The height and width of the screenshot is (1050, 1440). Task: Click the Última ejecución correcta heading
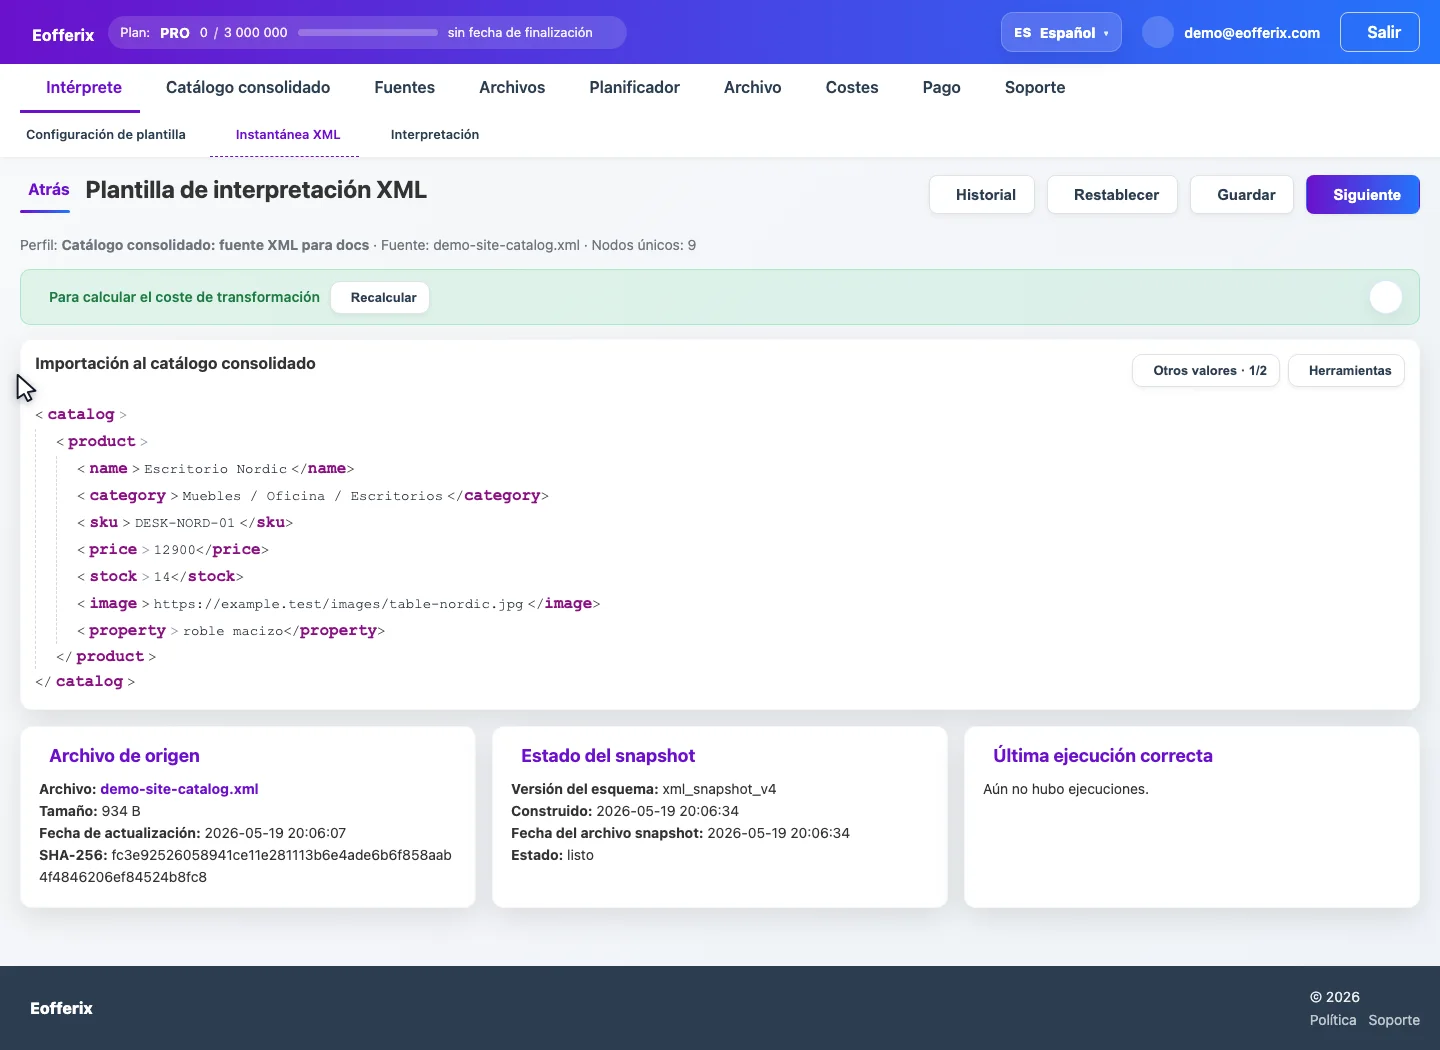point(1103,756)
